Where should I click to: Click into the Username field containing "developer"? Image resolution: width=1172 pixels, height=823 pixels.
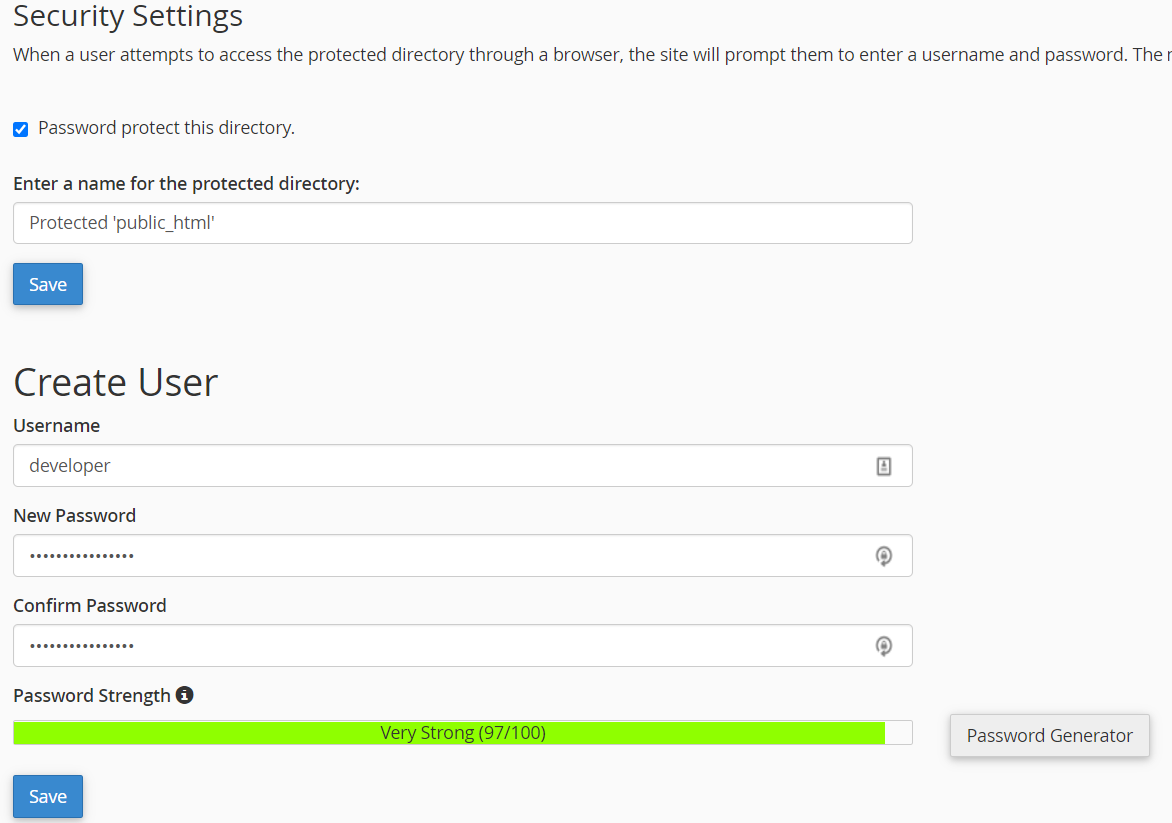point(440,466)
